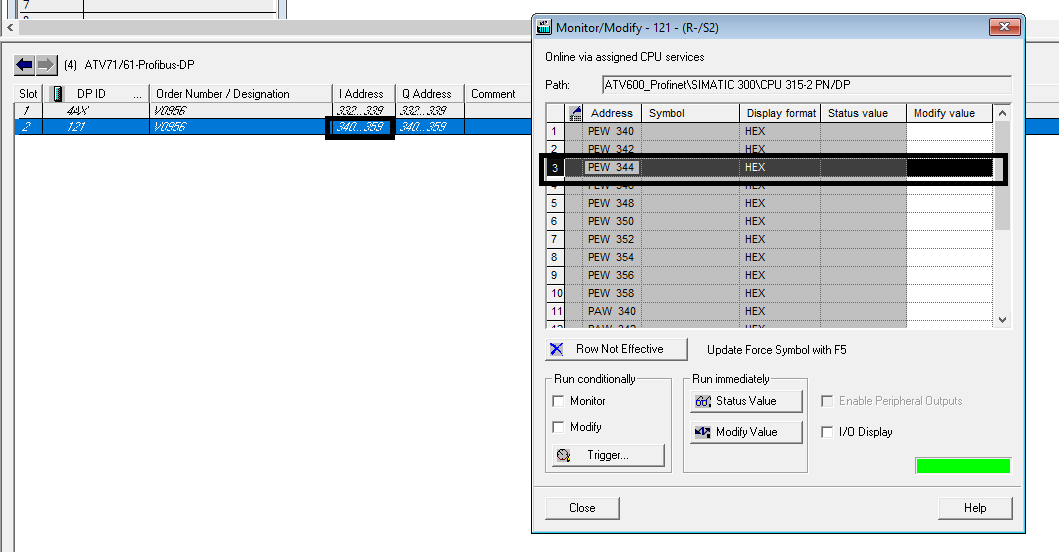Viewport: 1059px width, 552px height.
Task: Select row PEW 352
Action: point(769,239)
